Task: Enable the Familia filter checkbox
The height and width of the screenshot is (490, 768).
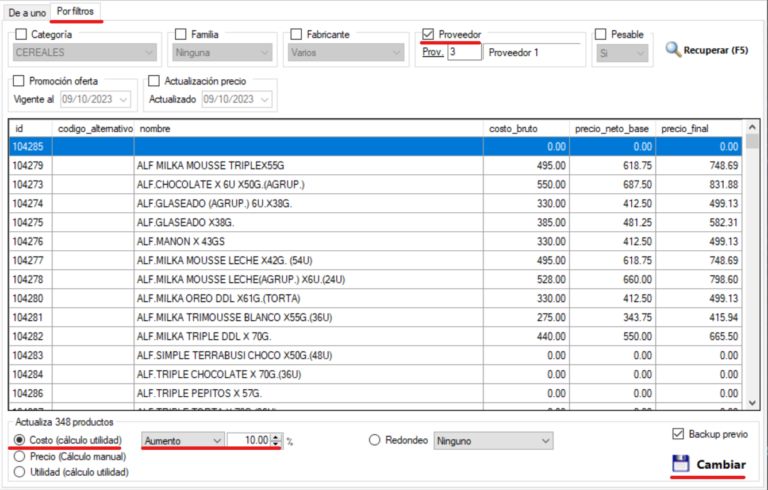Action: [181, 34]
